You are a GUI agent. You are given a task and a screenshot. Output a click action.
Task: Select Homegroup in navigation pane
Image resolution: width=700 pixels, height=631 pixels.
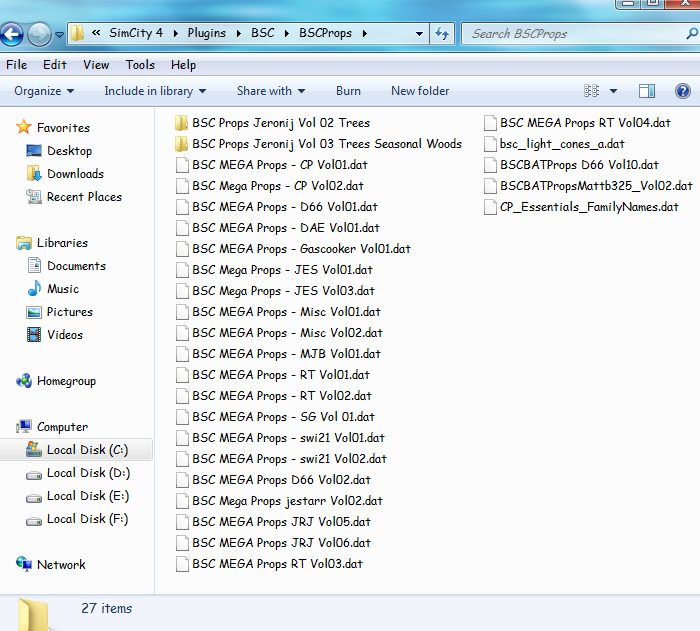pos(67,381)
